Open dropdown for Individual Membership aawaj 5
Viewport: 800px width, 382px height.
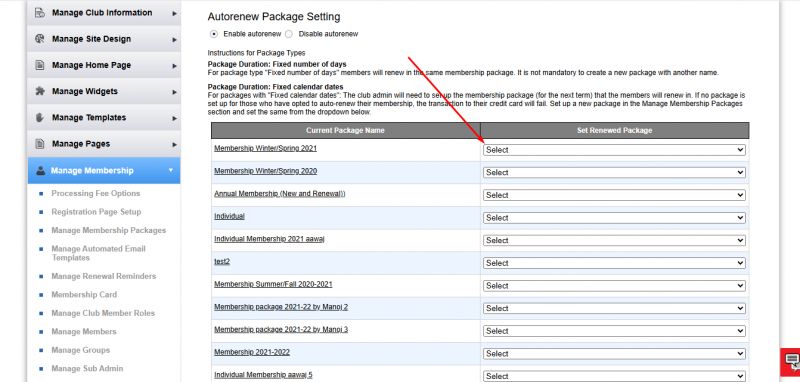614,376
